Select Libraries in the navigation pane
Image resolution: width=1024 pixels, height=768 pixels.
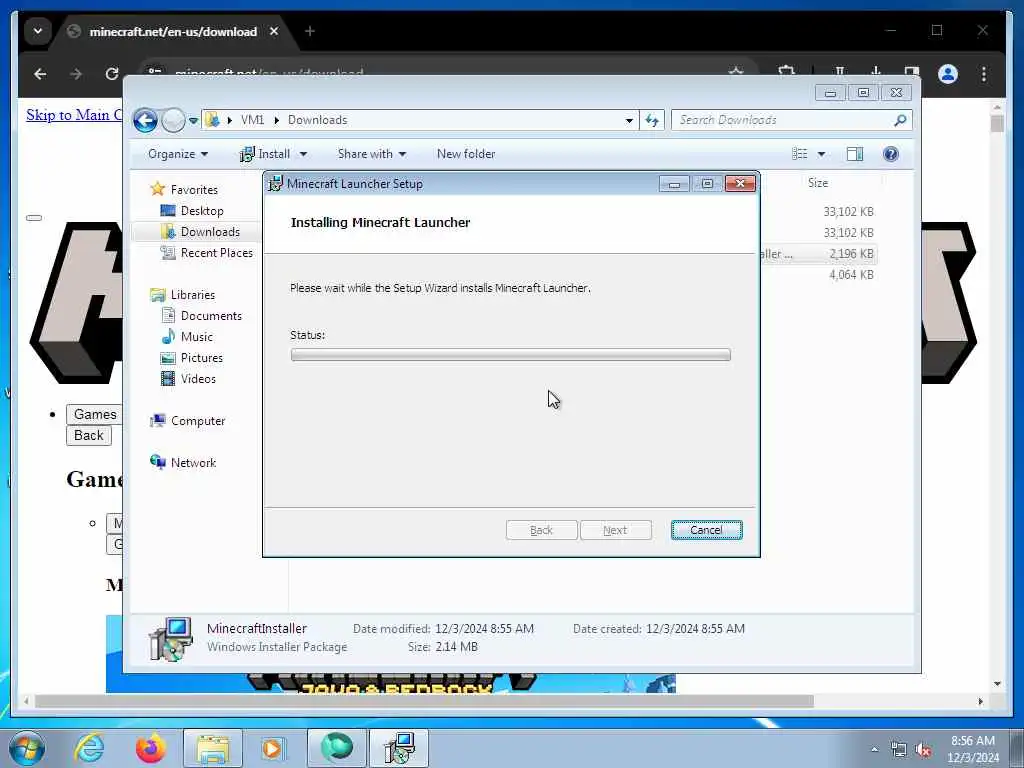tap(193, 295)
